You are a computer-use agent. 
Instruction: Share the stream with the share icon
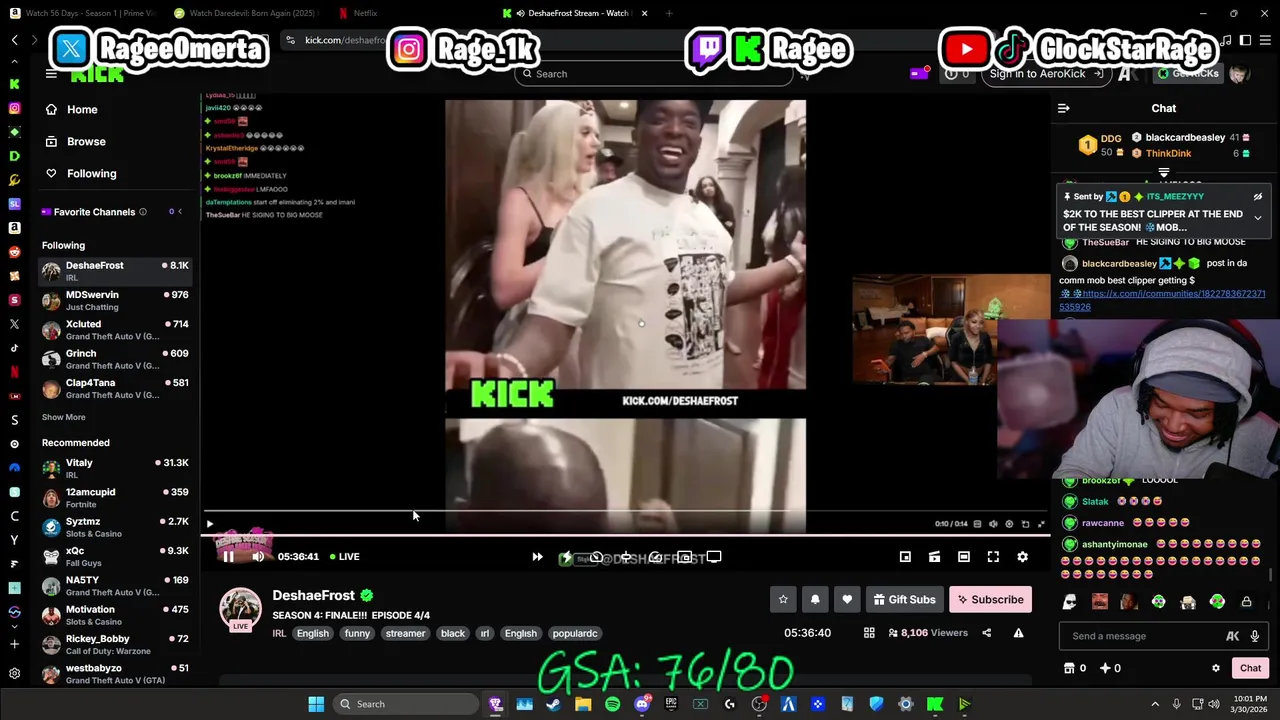click(x=986, y=633)
